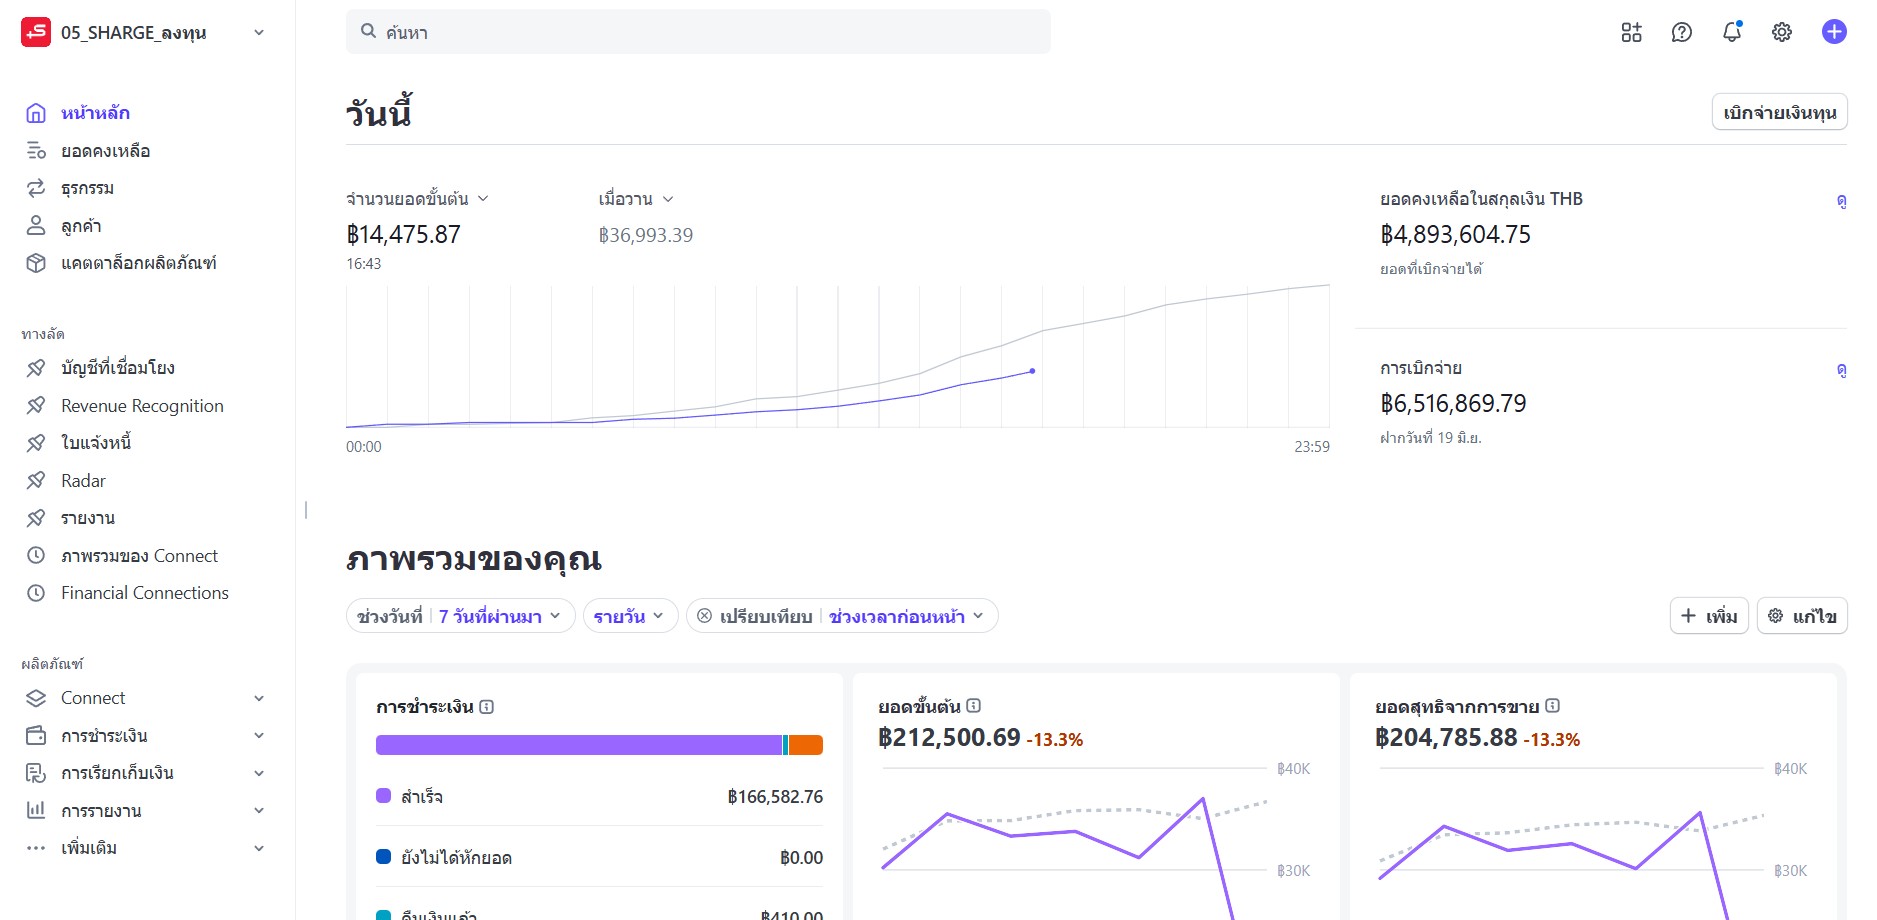Click info icon beside ยอดขั้นต้น card title

pos(973,706)
